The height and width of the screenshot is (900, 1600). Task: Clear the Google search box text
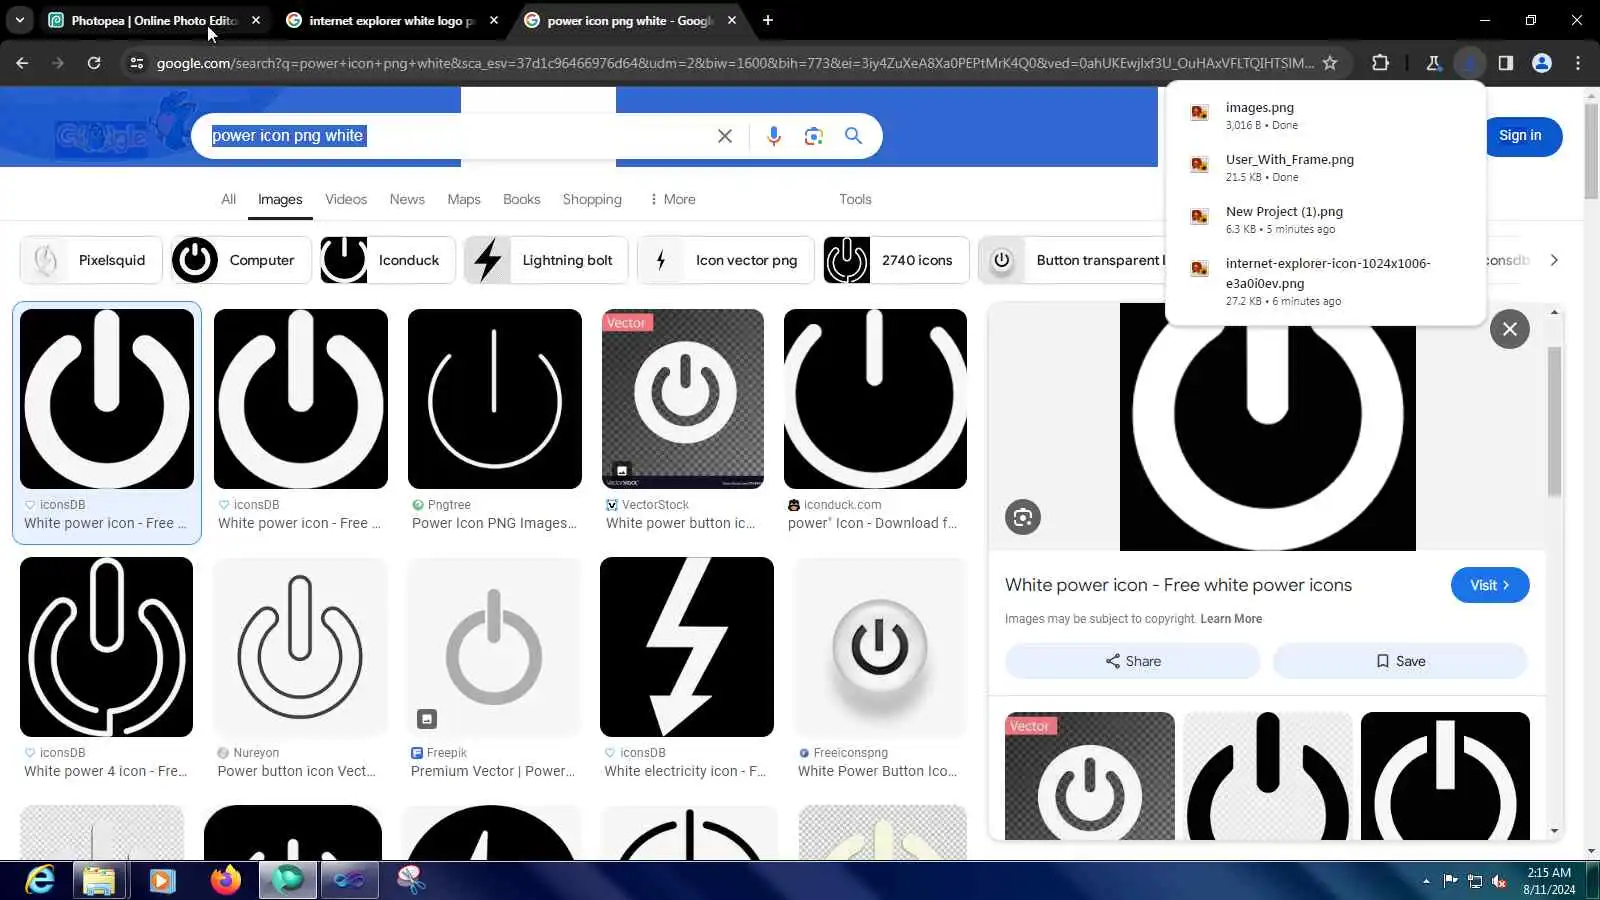tap(725, 136)
